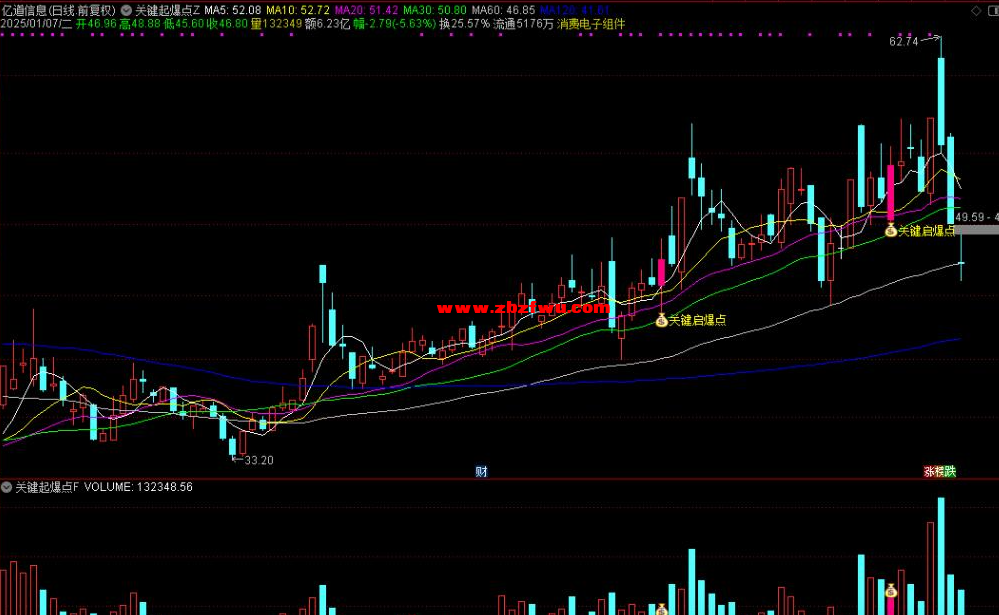Click the date 2025/01/07/二
Screen dimensions: 999x615
pyautogui.click(x=37, y=24)
